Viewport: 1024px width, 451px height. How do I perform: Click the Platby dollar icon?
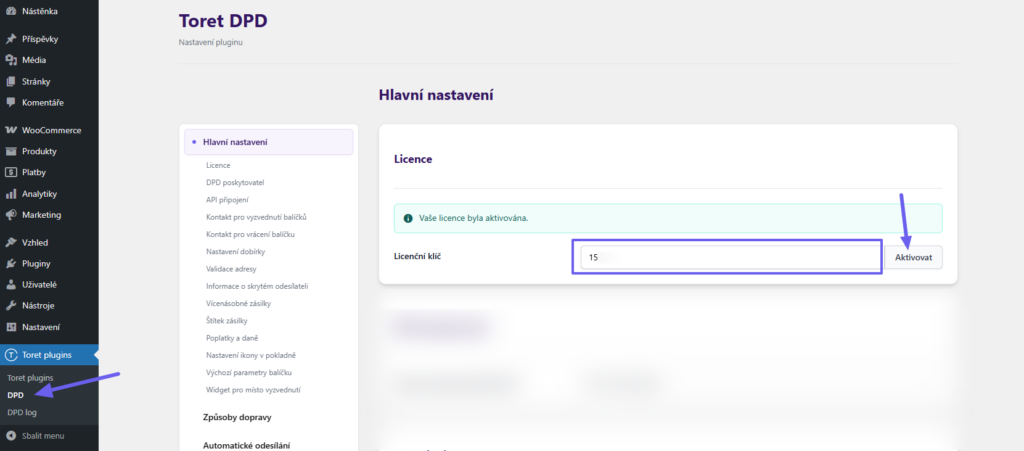(x=10, y=172)
